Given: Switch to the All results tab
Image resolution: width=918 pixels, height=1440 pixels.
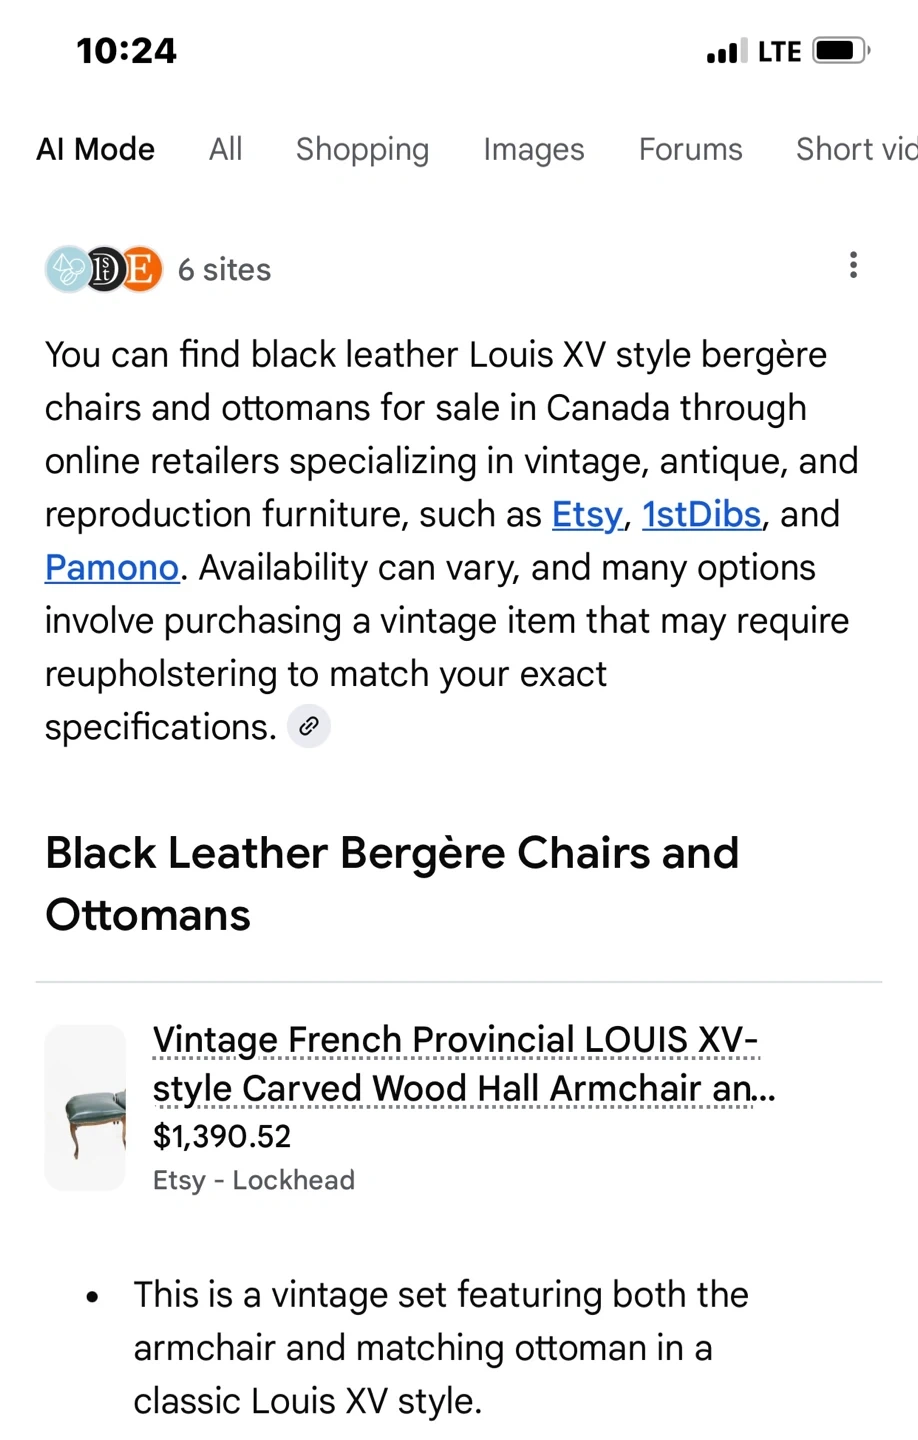Looking at the screenshot, I should tap(226, 149).
